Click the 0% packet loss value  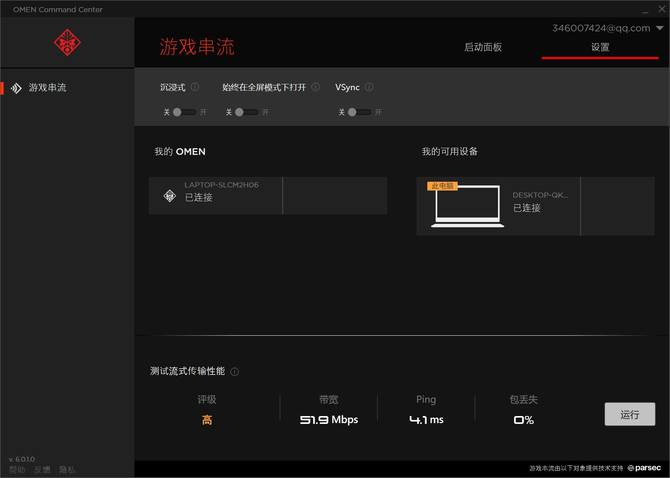[523, 420]
